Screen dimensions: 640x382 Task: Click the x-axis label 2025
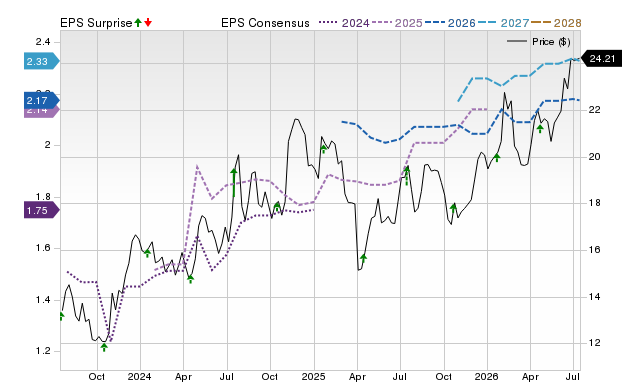[x=313, y=376]
